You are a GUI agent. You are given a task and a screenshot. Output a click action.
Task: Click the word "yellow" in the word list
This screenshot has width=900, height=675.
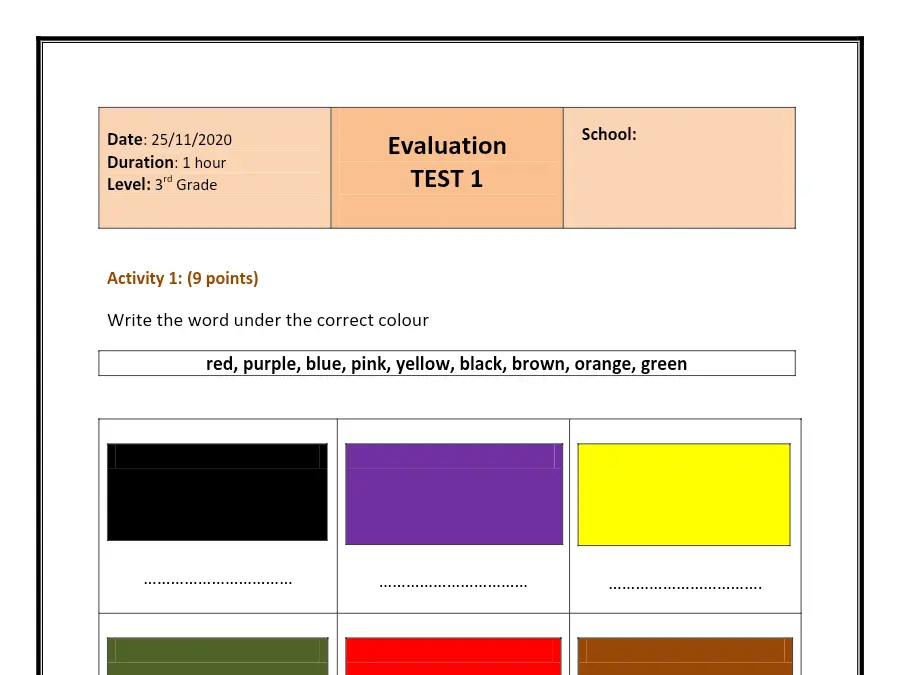(425, 364)
